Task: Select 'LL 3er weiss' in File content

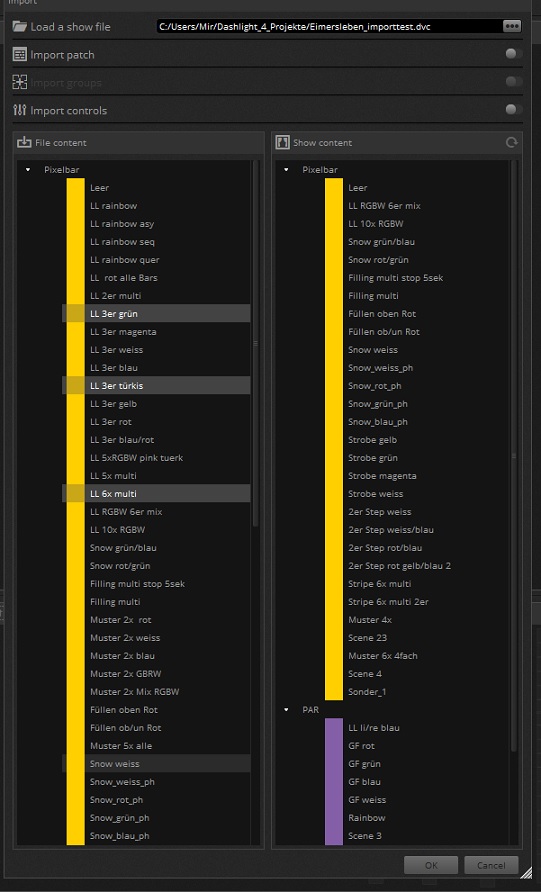Action: tap(116, 350)
